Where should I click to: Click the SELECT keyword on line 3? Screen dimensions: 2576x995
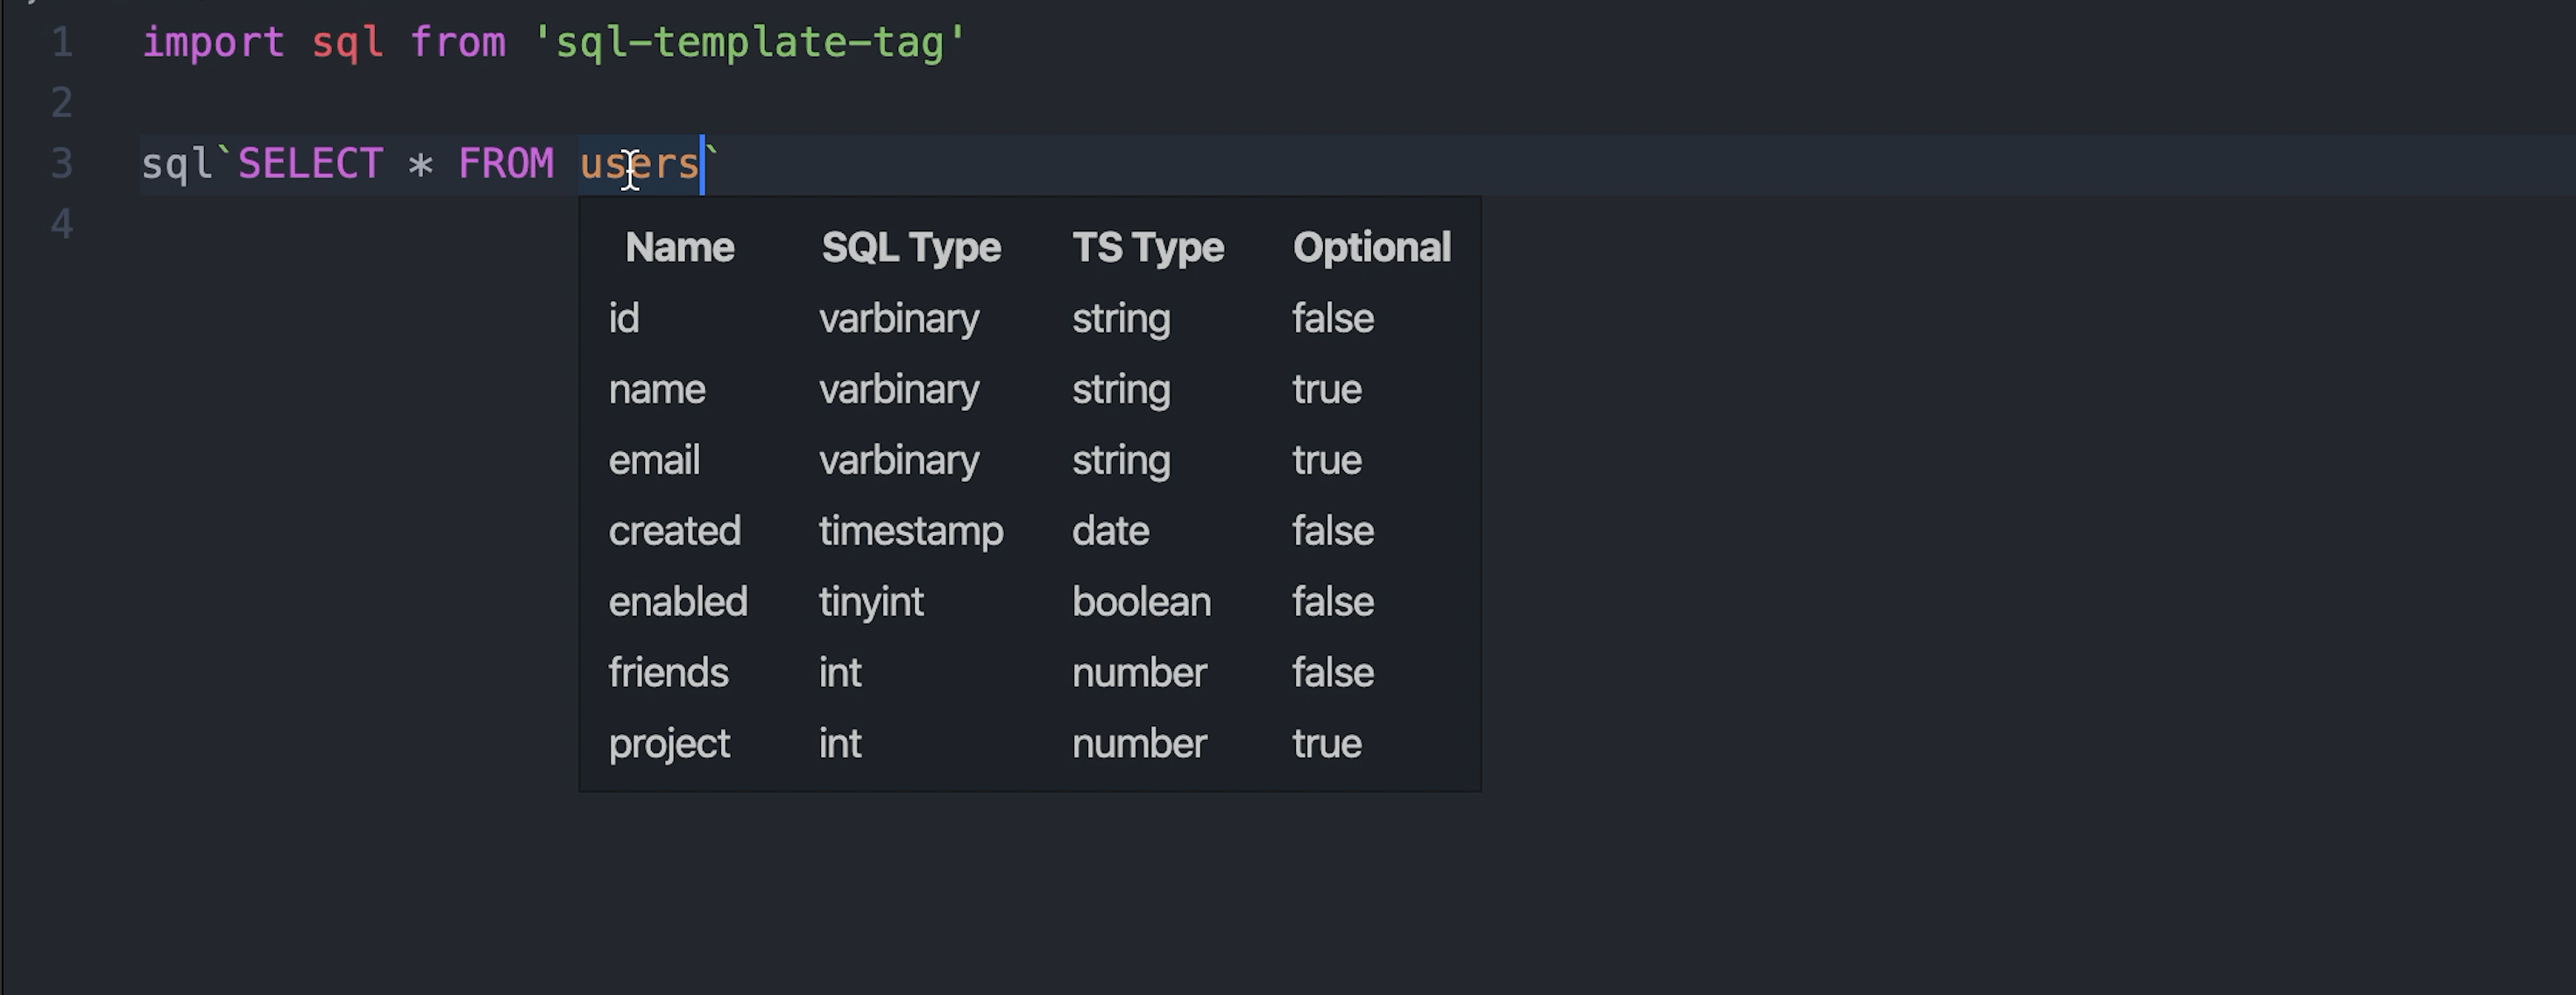(310, 163)
